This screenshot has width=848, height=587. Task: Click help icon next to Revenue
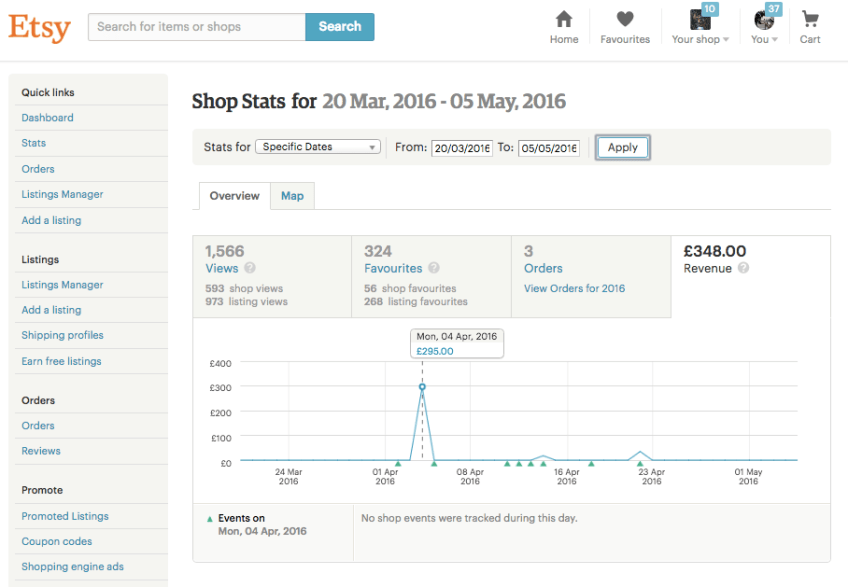[744, 268]
